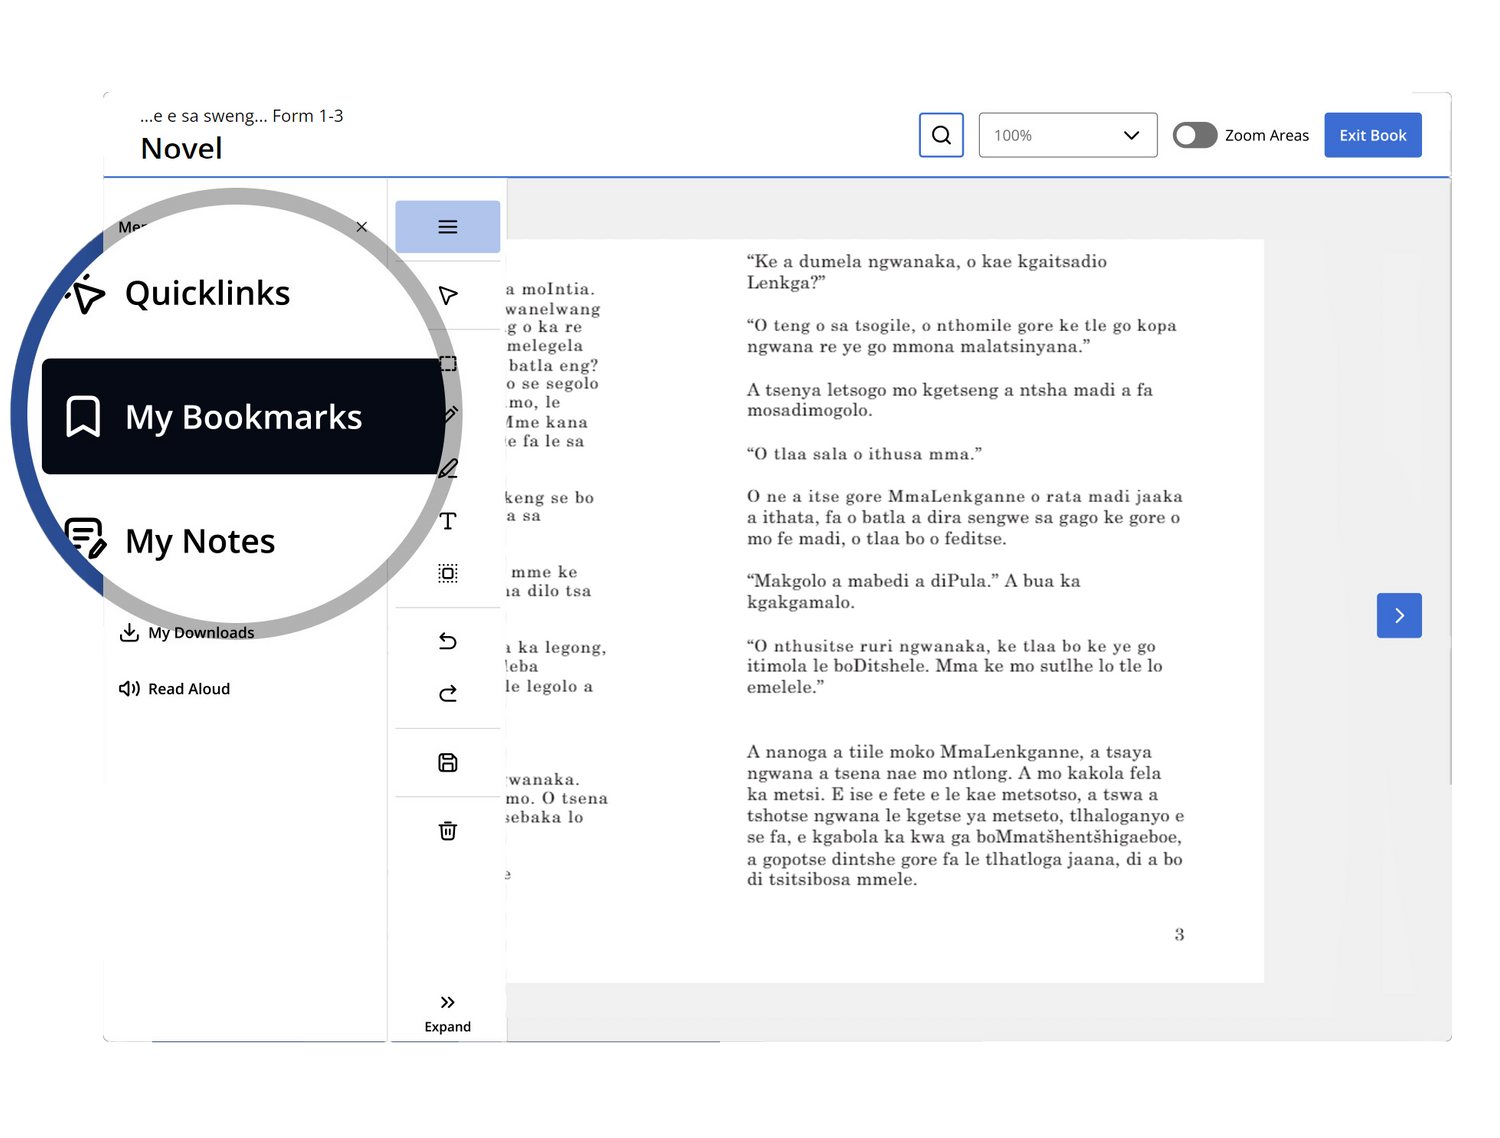The height and width of the screenshot is (1138, 1500).
Task: Save your annotations
Action: (x=447, y=762)
